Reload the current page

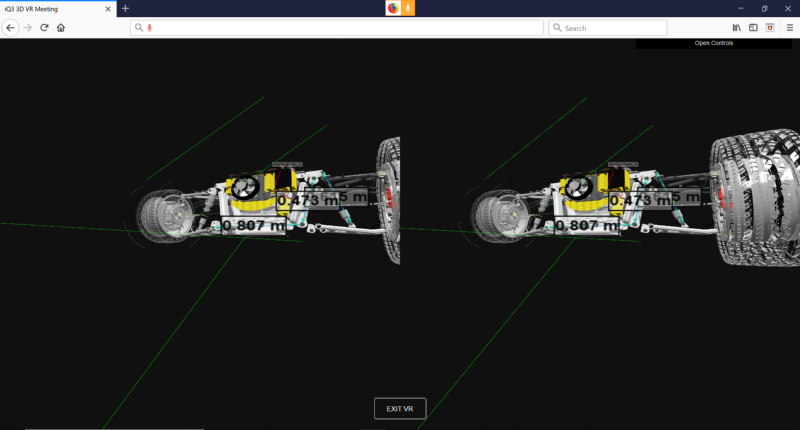[44, 27]
